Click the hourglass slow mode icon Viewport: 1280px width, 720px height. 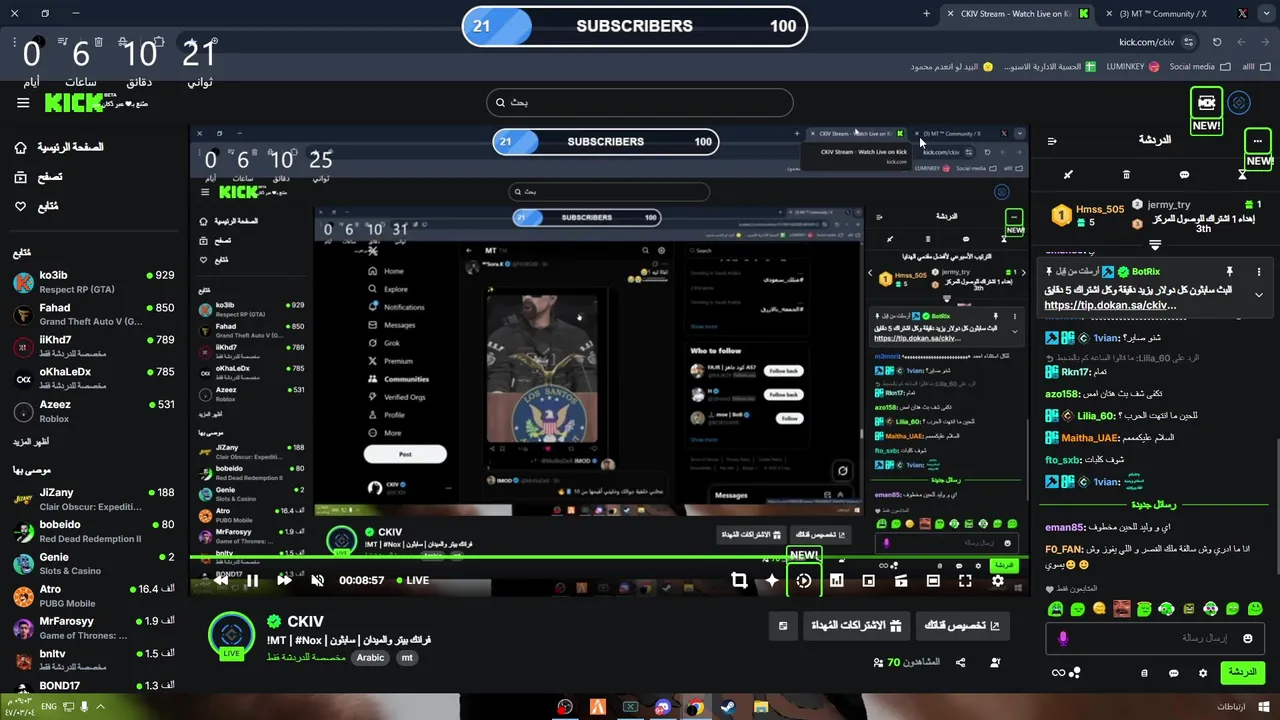(1242, 175)
